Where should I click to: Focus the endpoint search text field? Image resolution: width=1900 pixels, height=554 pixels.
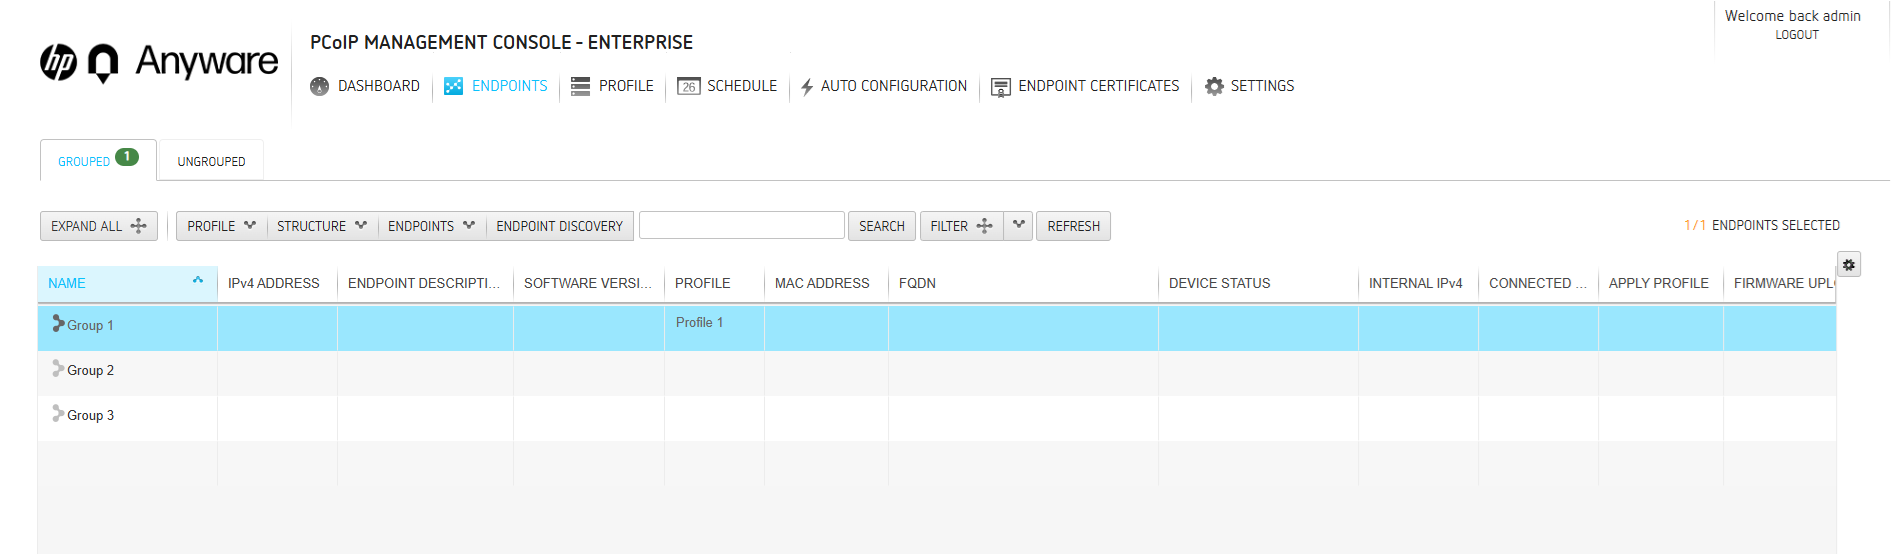coord(742,225)
